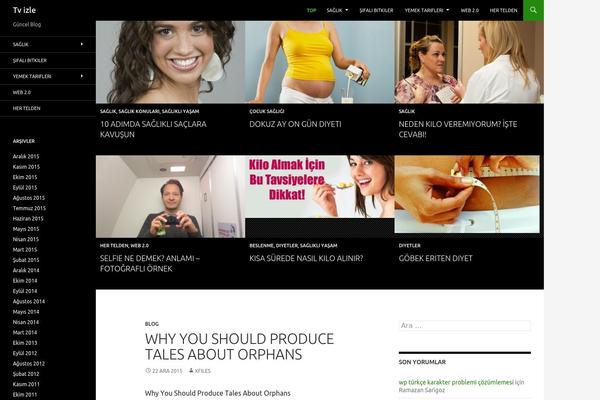
Task: Open the Temmuz 2015 archive
Action: 29,208
